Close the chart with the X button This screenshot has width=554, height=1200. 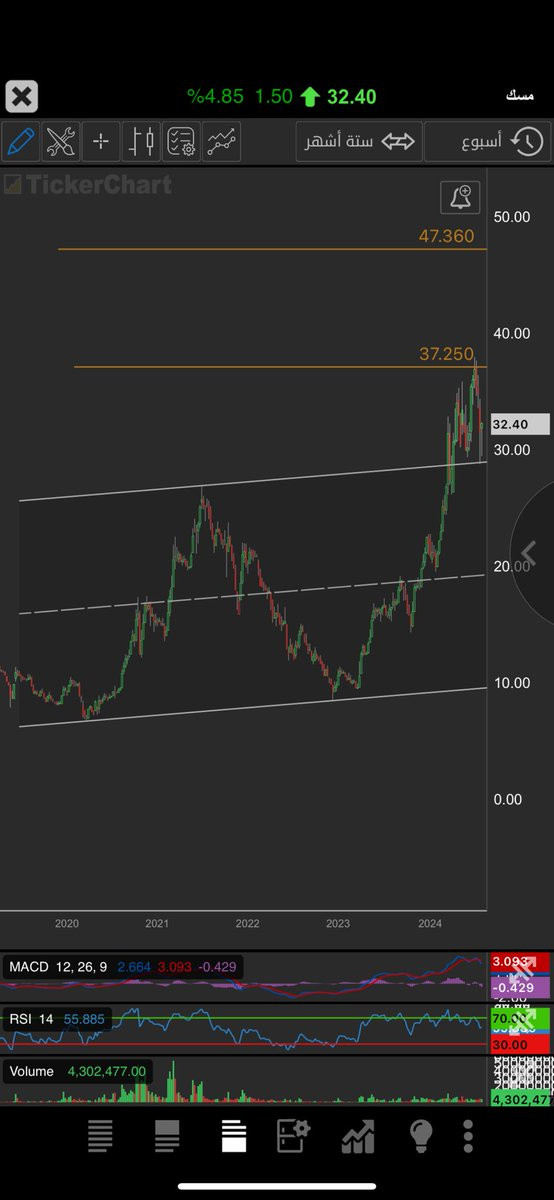(x=21, y=97)
